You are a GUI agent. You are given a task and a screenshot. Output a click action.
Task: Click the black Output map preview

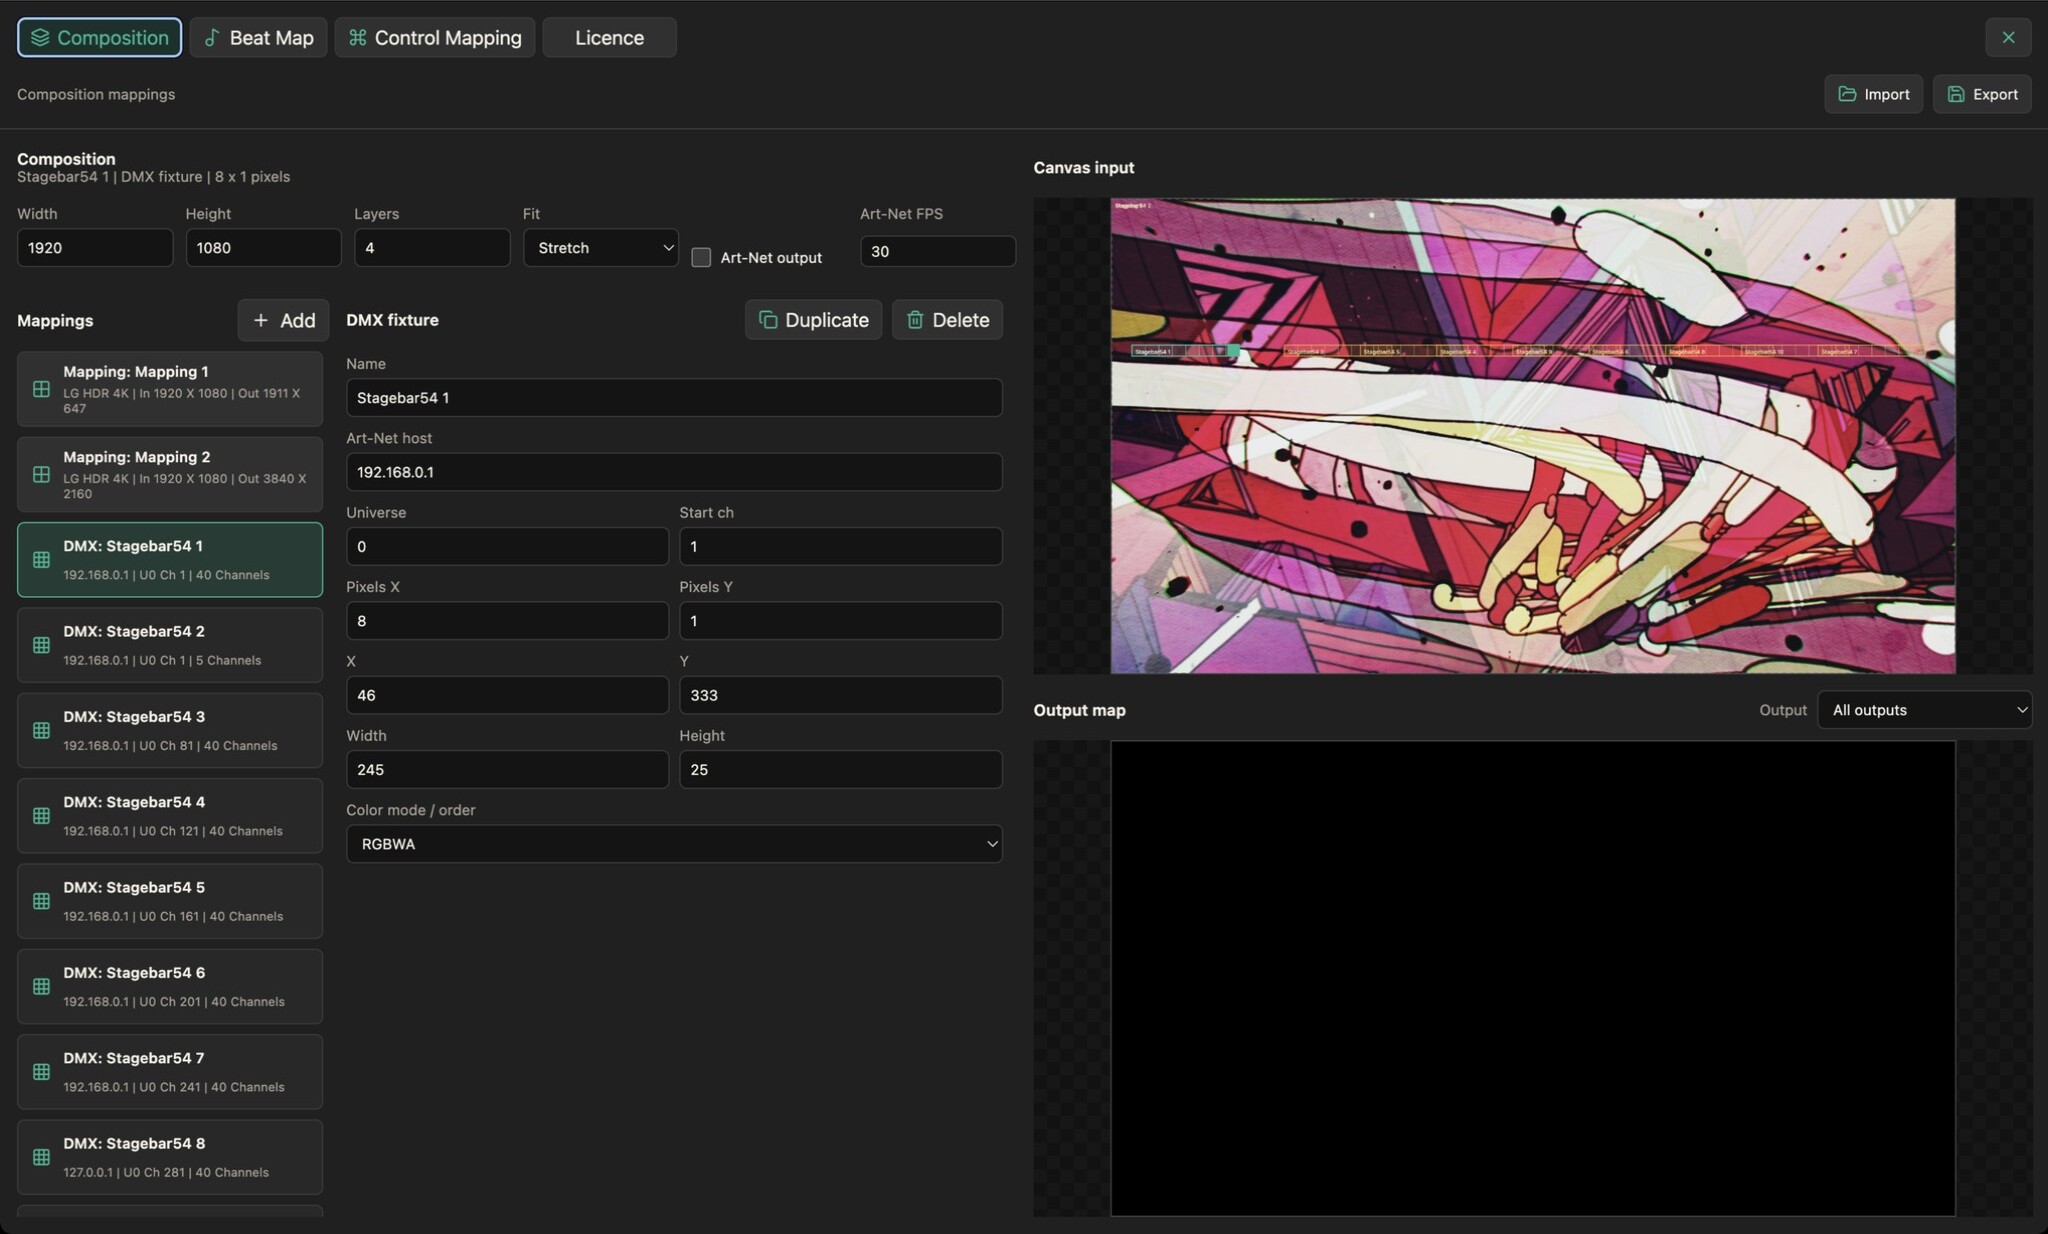click(x=1532, y=978)
